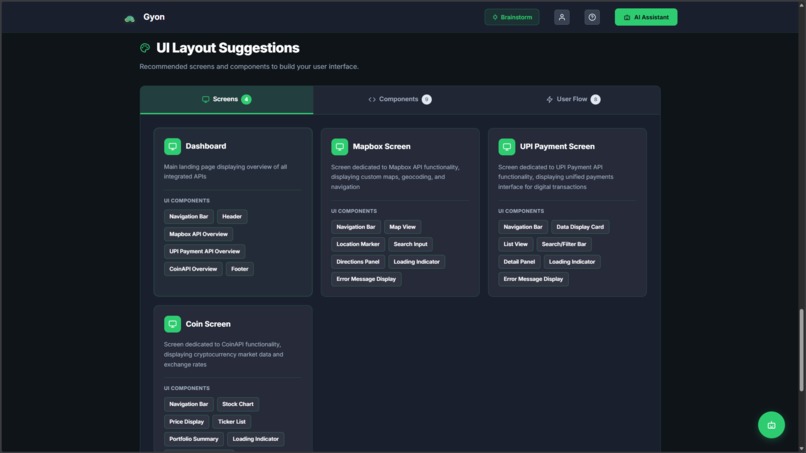Open the AI Assistant

click(646, 17)
